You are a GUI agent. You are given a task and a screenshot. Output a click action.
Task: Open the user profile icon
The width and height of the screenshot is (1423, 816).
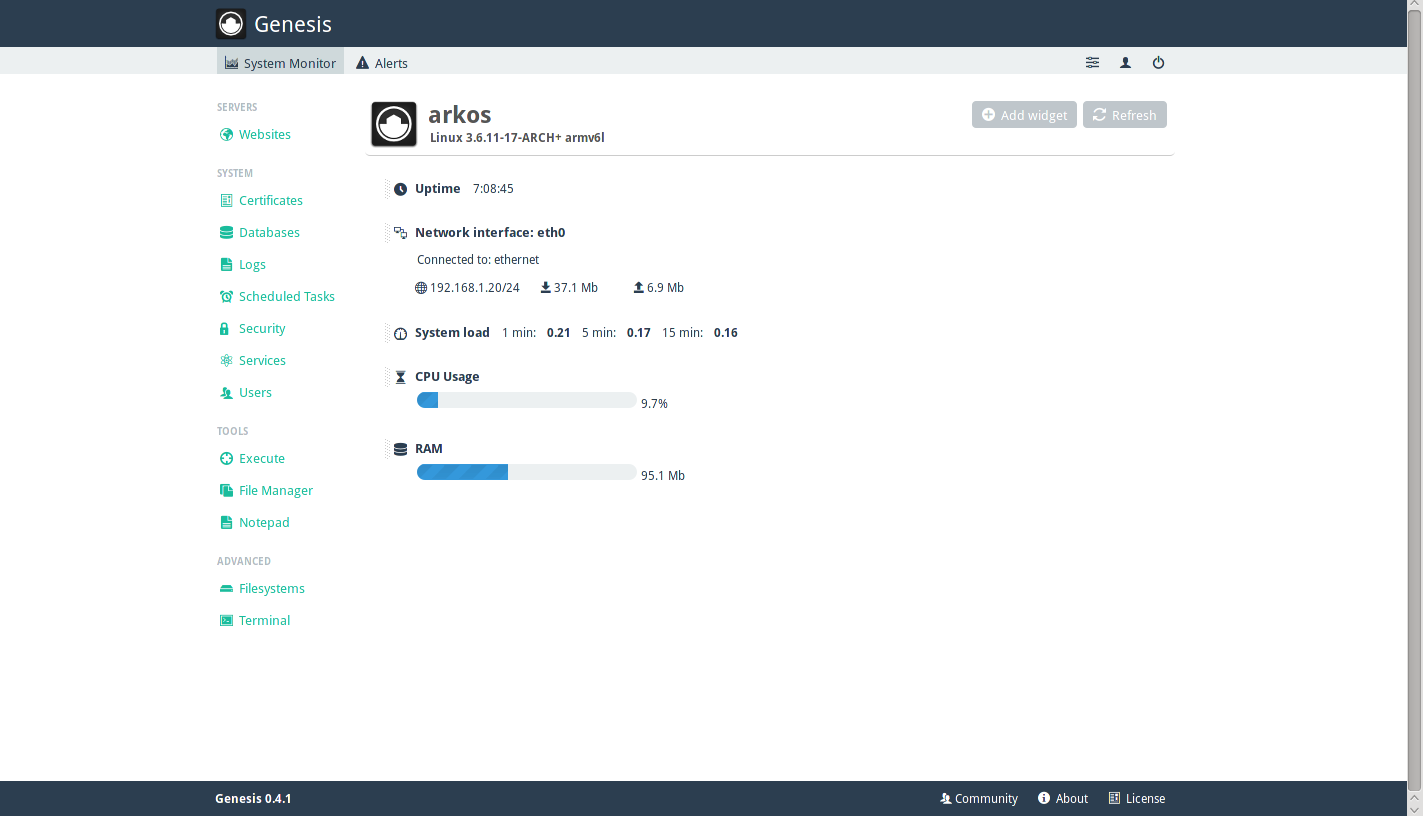pyautogui.click(x=1125, y=63)
